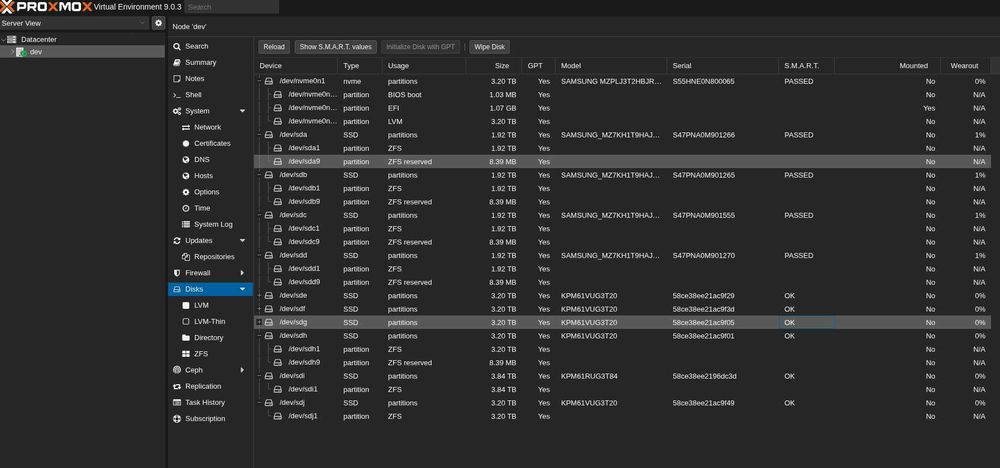Image resolution: width=1000 pixels, height=468 pixels.
Task: Select the /dev/sdh9 partition row
Action: tap(622, 363)
